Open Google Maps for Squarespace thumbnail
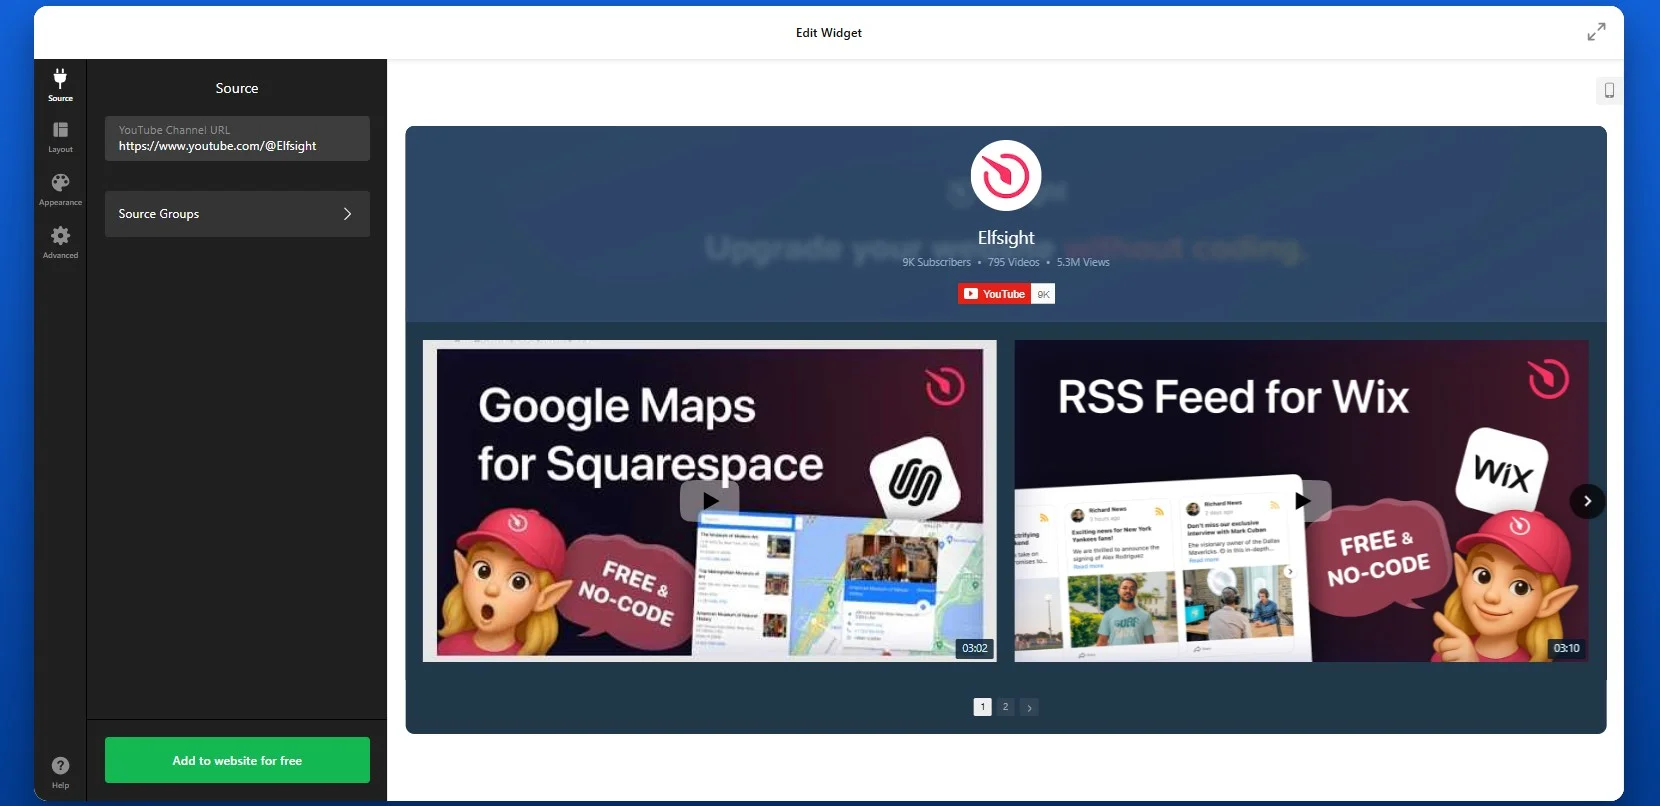Screen dimensions: 1660x806 click(709, 501)
